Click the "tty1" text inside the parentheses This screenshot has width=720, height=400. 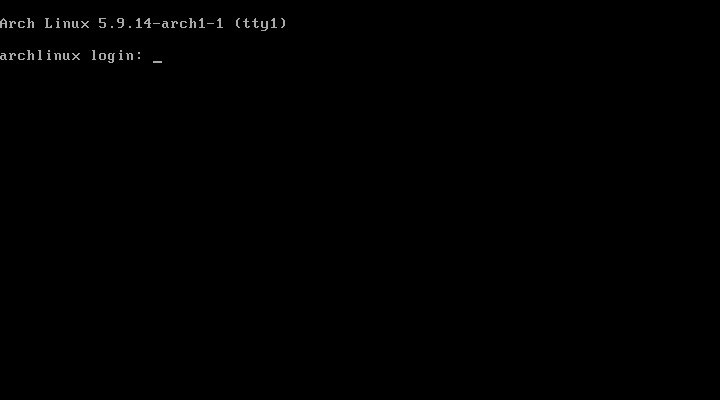pos(260,24)
